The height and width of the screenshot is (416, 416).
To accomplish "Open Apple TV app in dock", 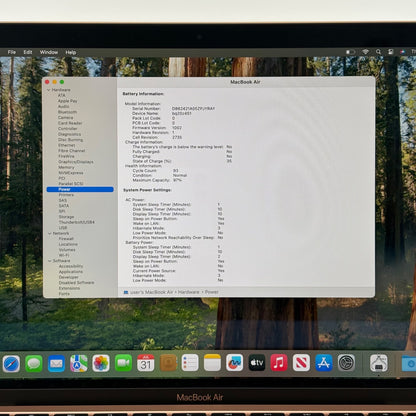I will [257, 363].
